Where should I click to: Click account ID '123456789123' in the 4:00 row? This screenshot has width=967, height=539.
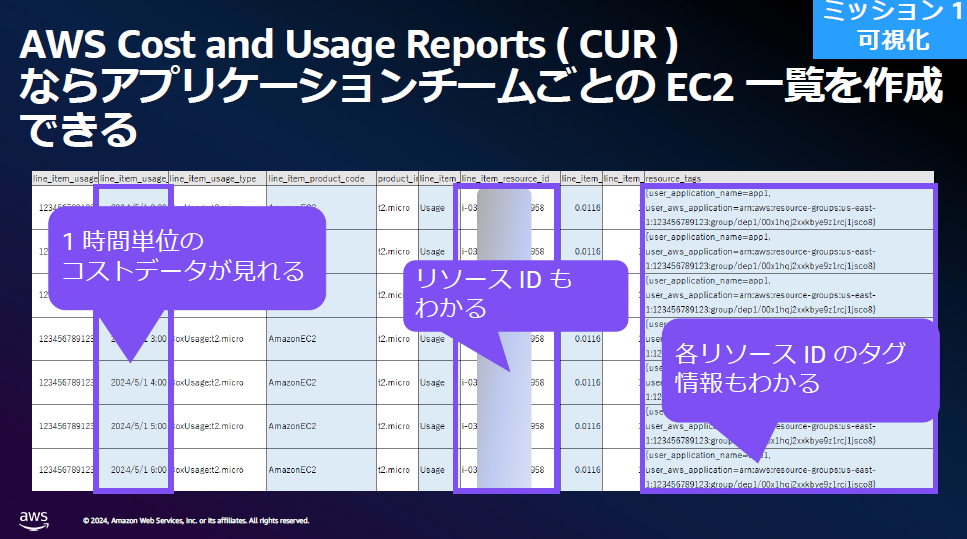[67, 382]
